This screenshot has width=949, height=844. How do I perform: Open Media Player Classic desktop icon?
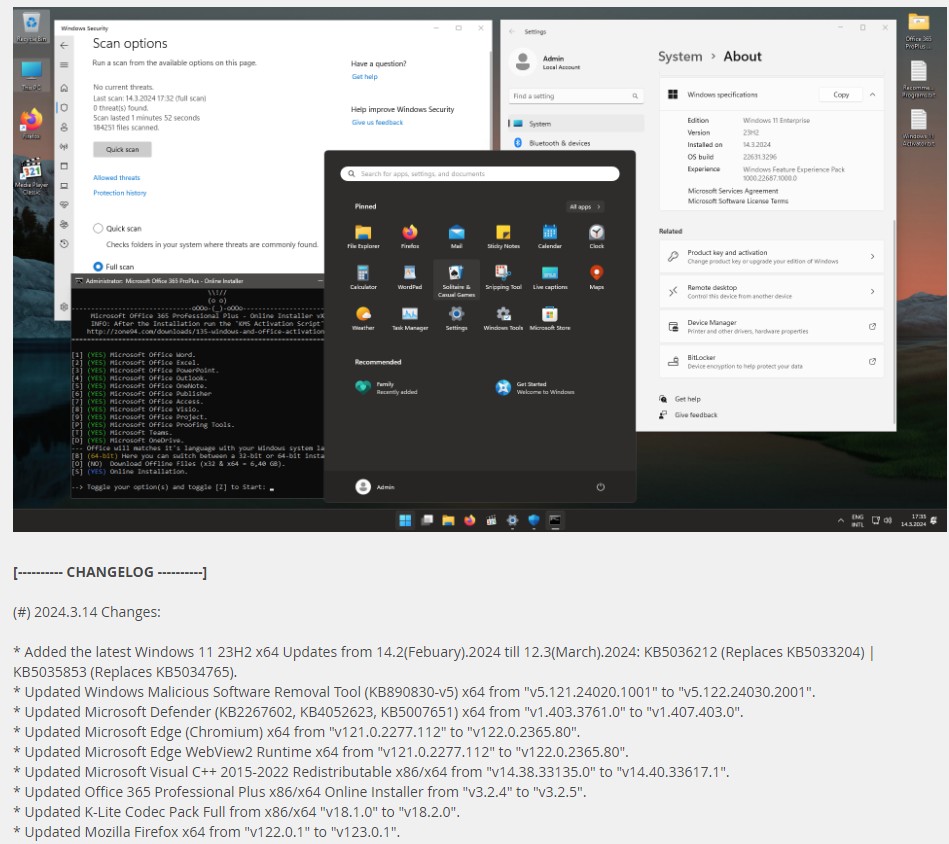[x=31, y=176]
